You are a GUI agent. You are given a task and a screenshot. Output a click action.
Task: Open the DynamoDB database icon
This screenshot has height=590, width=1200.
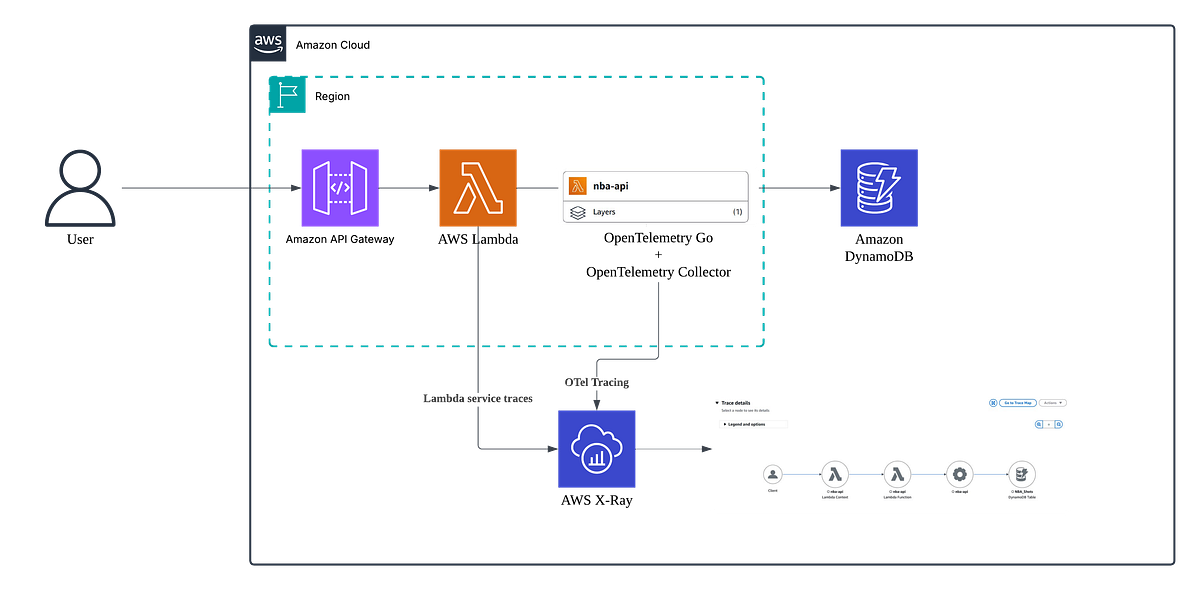[879, 187]
